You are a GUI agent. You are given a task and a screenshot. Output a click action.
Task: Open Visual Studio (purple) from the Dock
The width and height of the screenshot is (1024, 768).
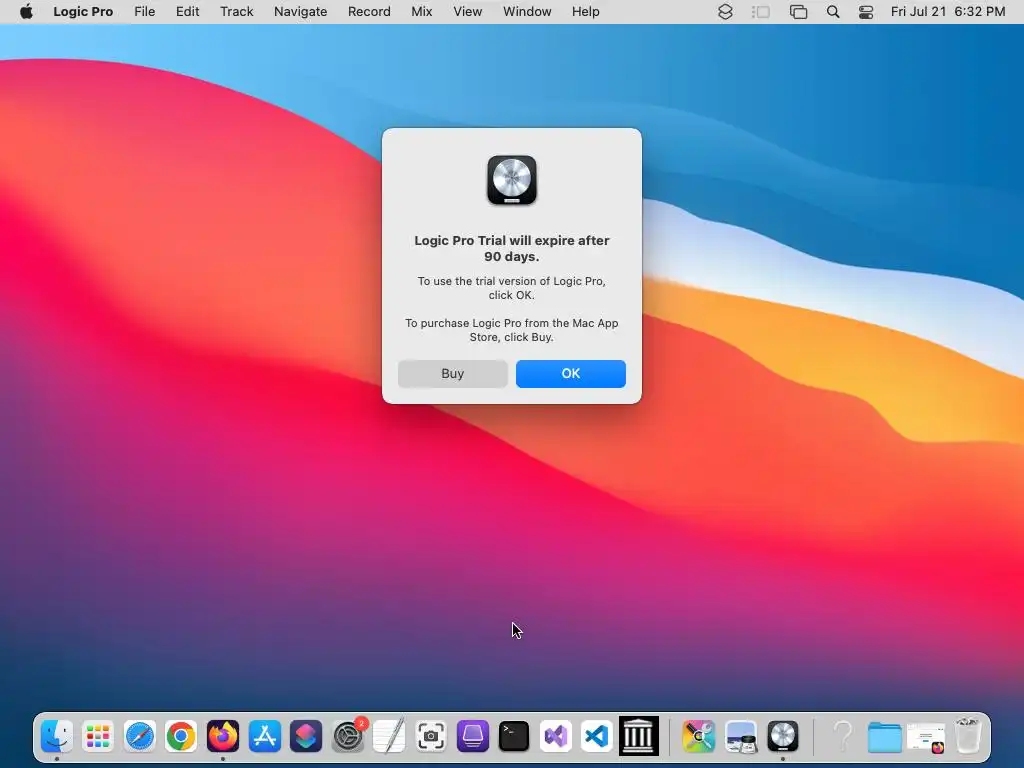(556, 736)
